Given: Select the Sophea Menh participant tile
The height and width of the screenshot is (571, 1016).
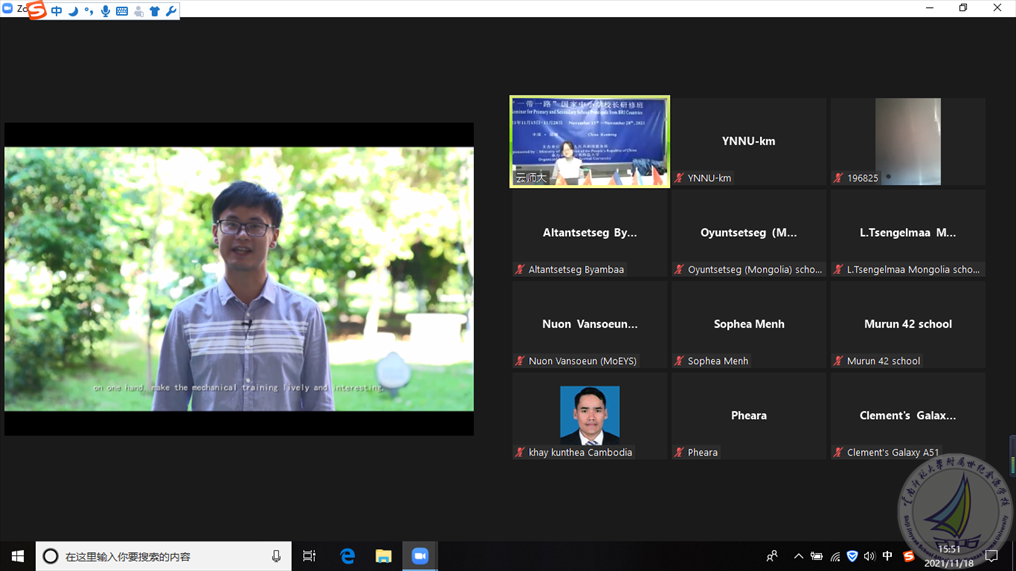Looking at the screenshot, I should coord(748,324).
